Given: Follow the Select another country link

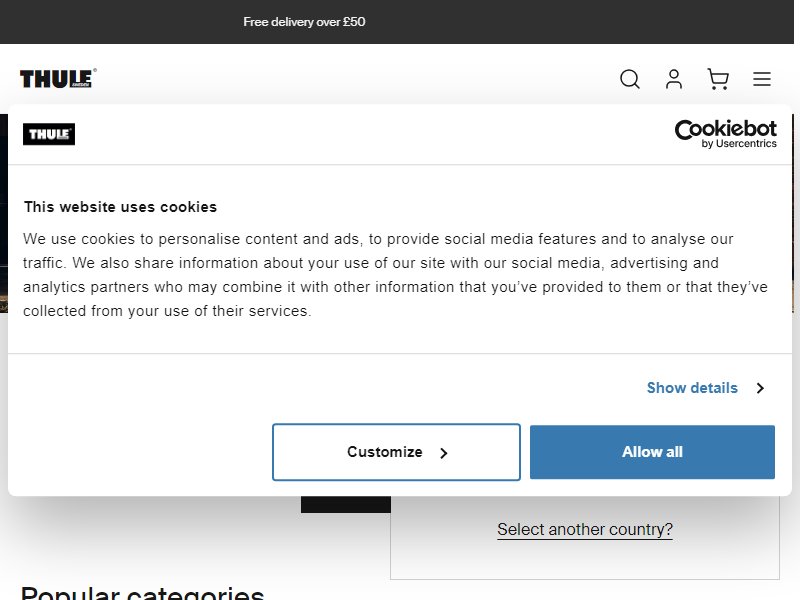Looking at the screenshot, I should 585,530.
